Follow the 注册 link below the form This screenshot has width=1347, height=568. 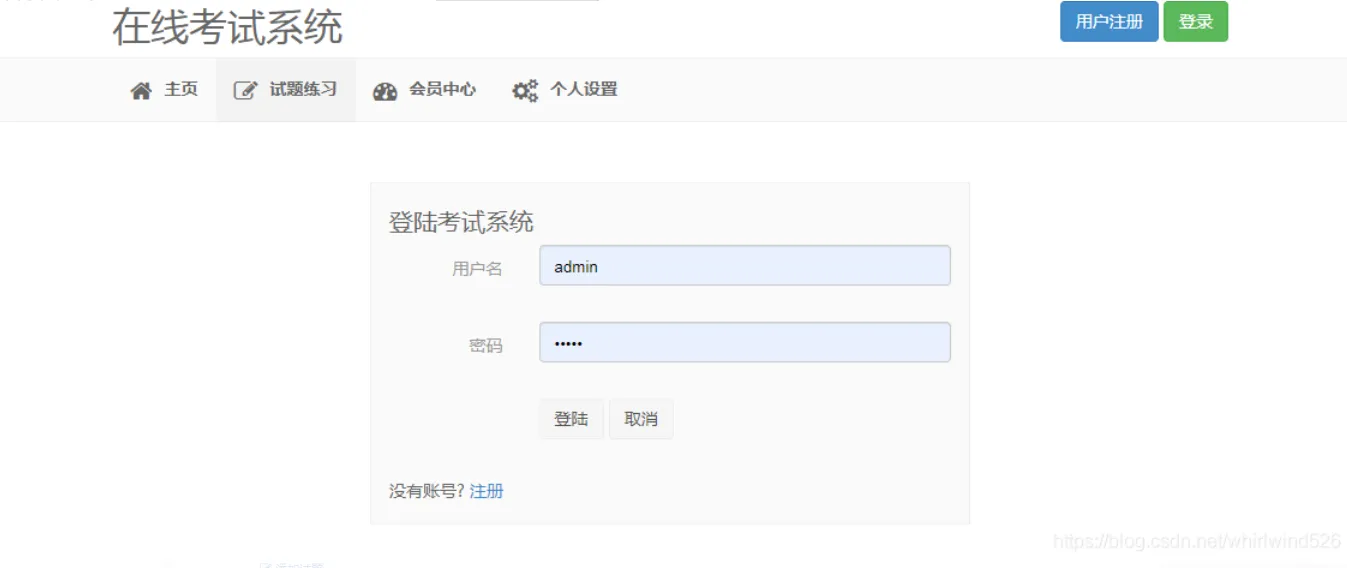click(x=487, y=491)
